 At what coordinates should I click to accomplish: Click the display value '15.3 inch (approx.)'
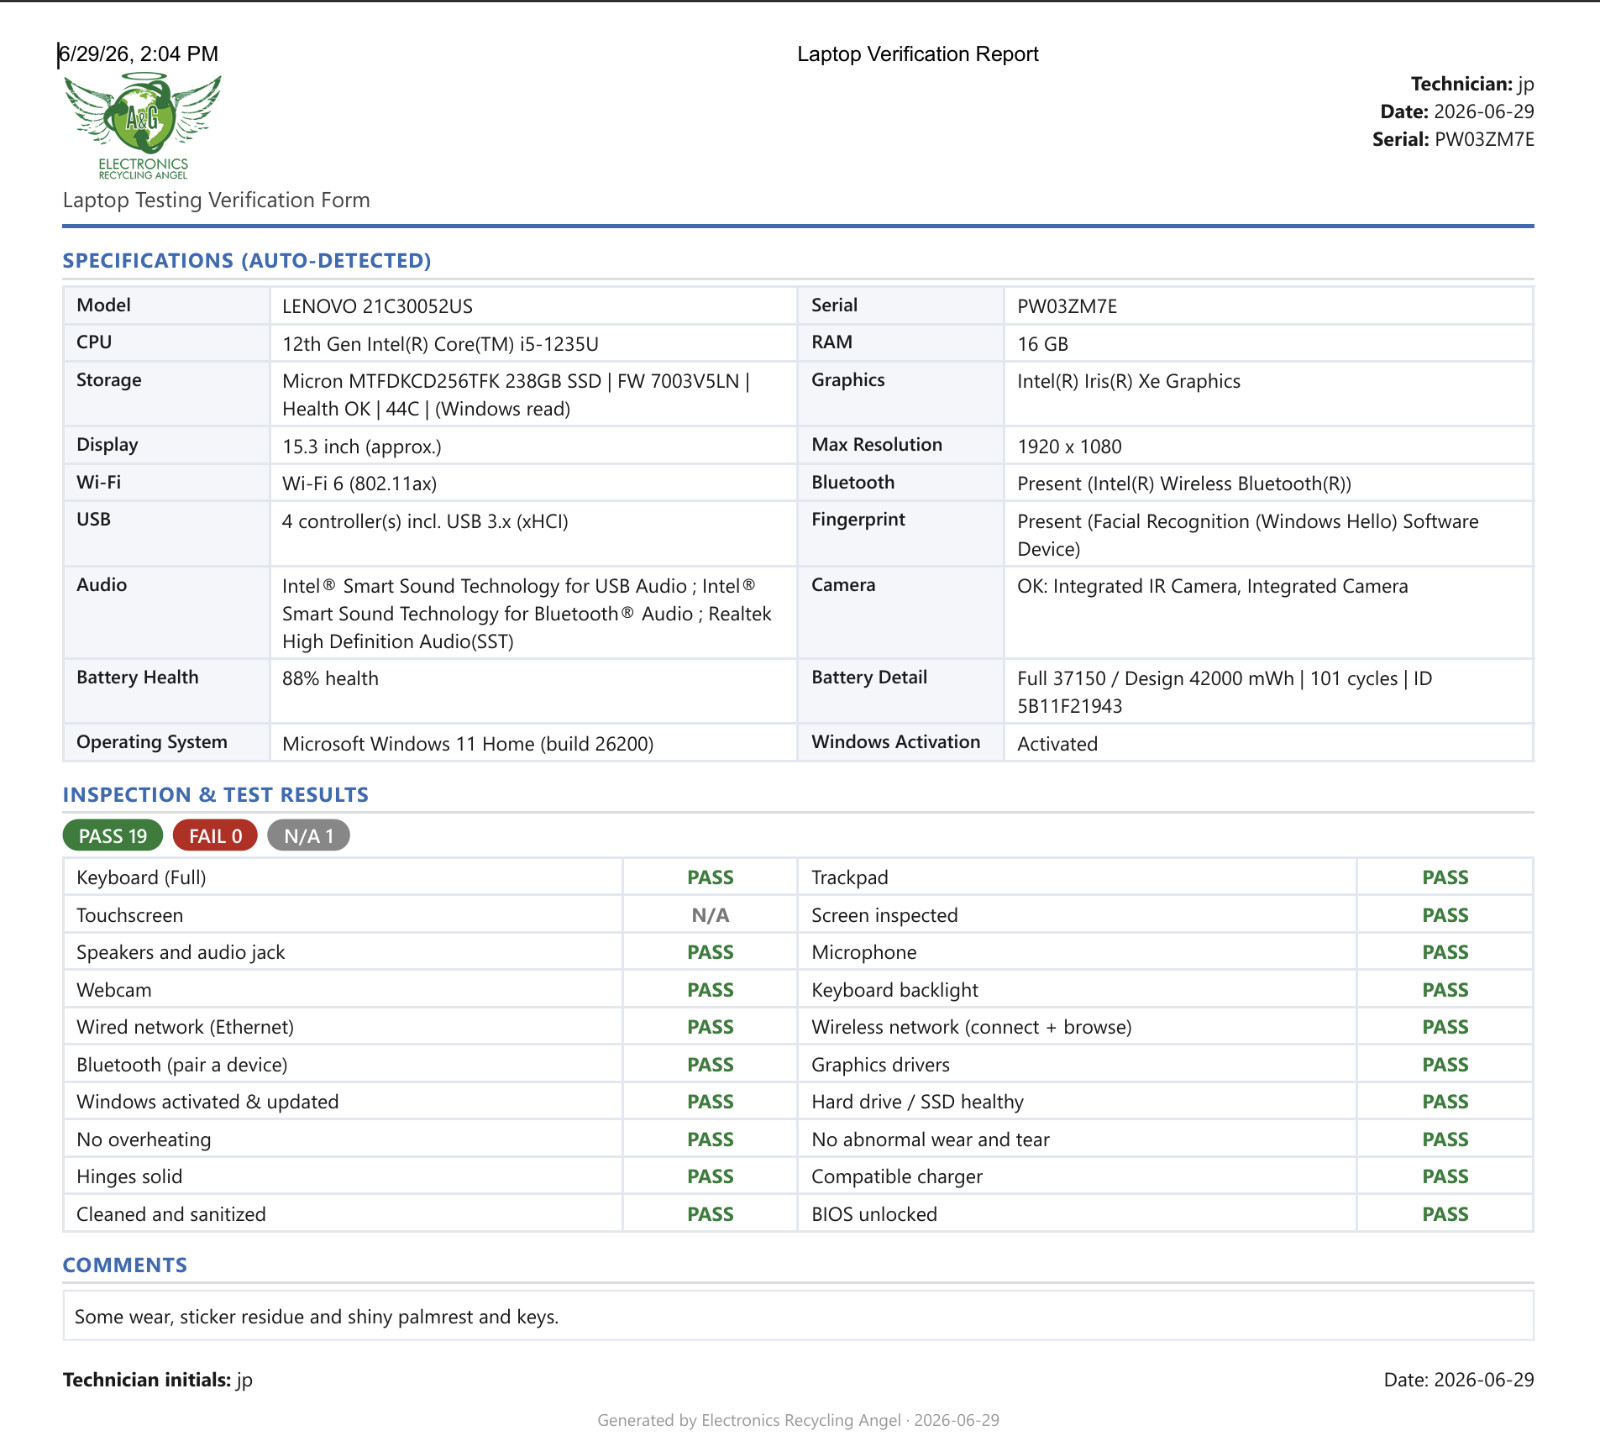tap(362, 446)
